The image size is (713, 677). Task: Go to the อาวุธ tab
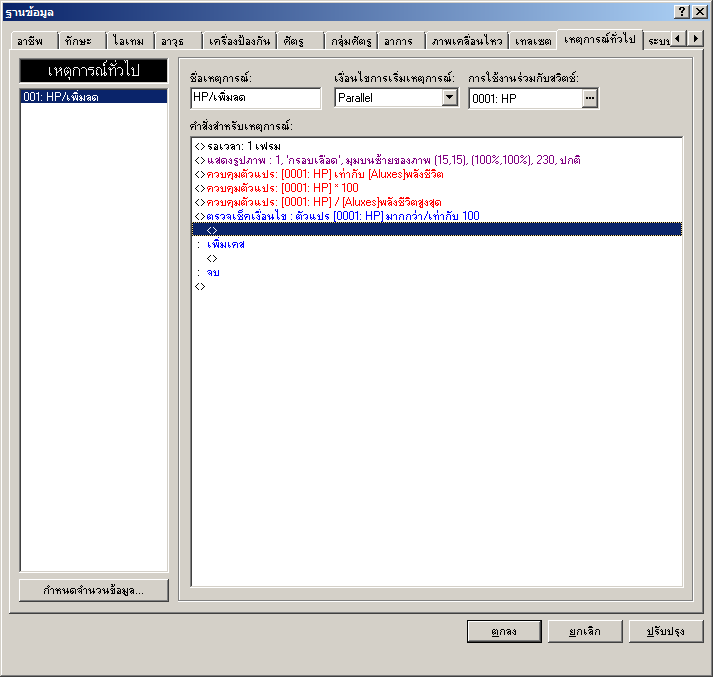(x=178, y=41)
